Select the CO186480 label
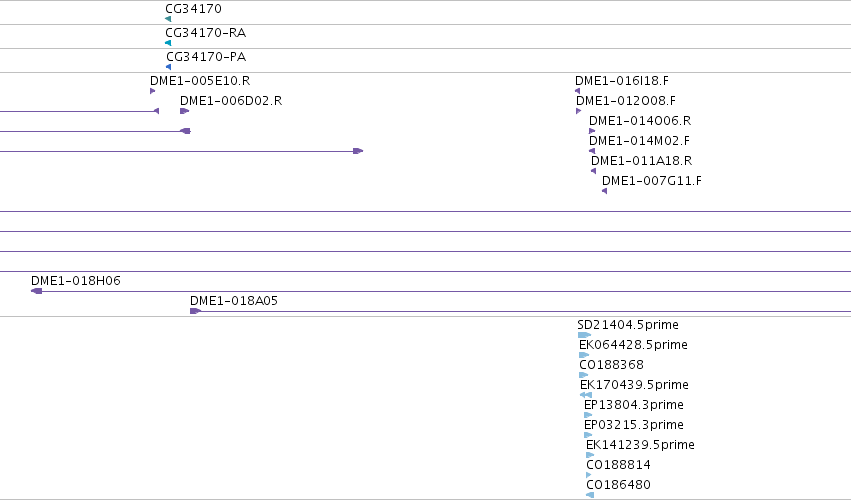 [618, 485]
